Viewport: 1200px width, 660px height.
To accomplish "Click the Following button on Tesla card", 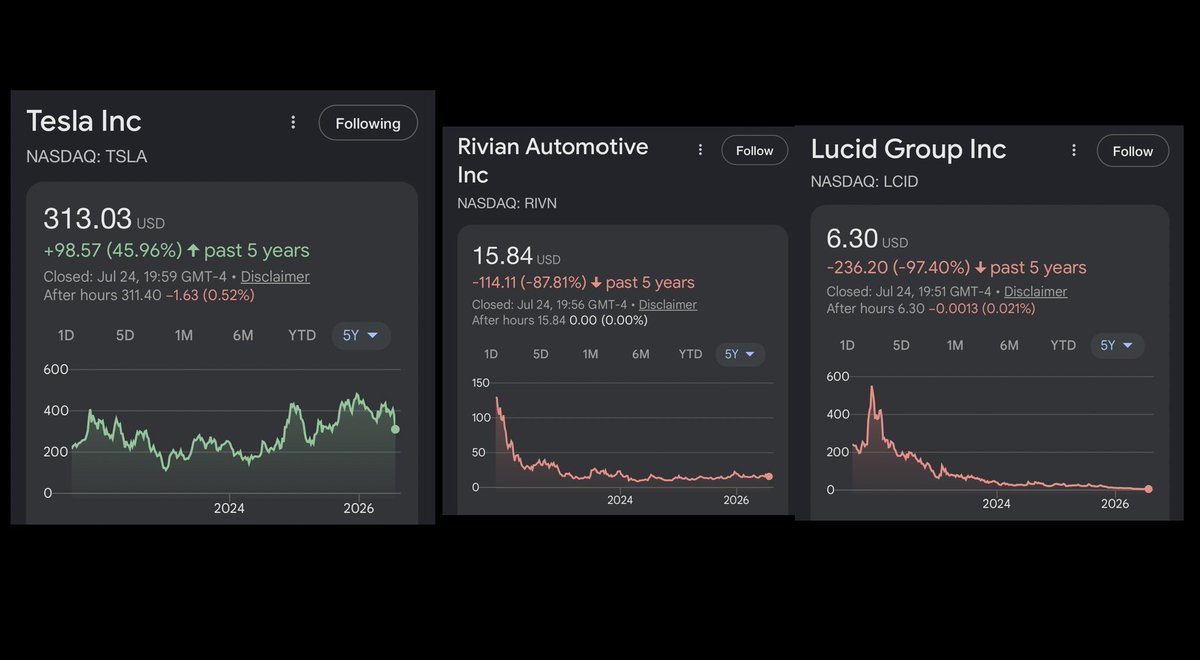I will click(368, 123).
